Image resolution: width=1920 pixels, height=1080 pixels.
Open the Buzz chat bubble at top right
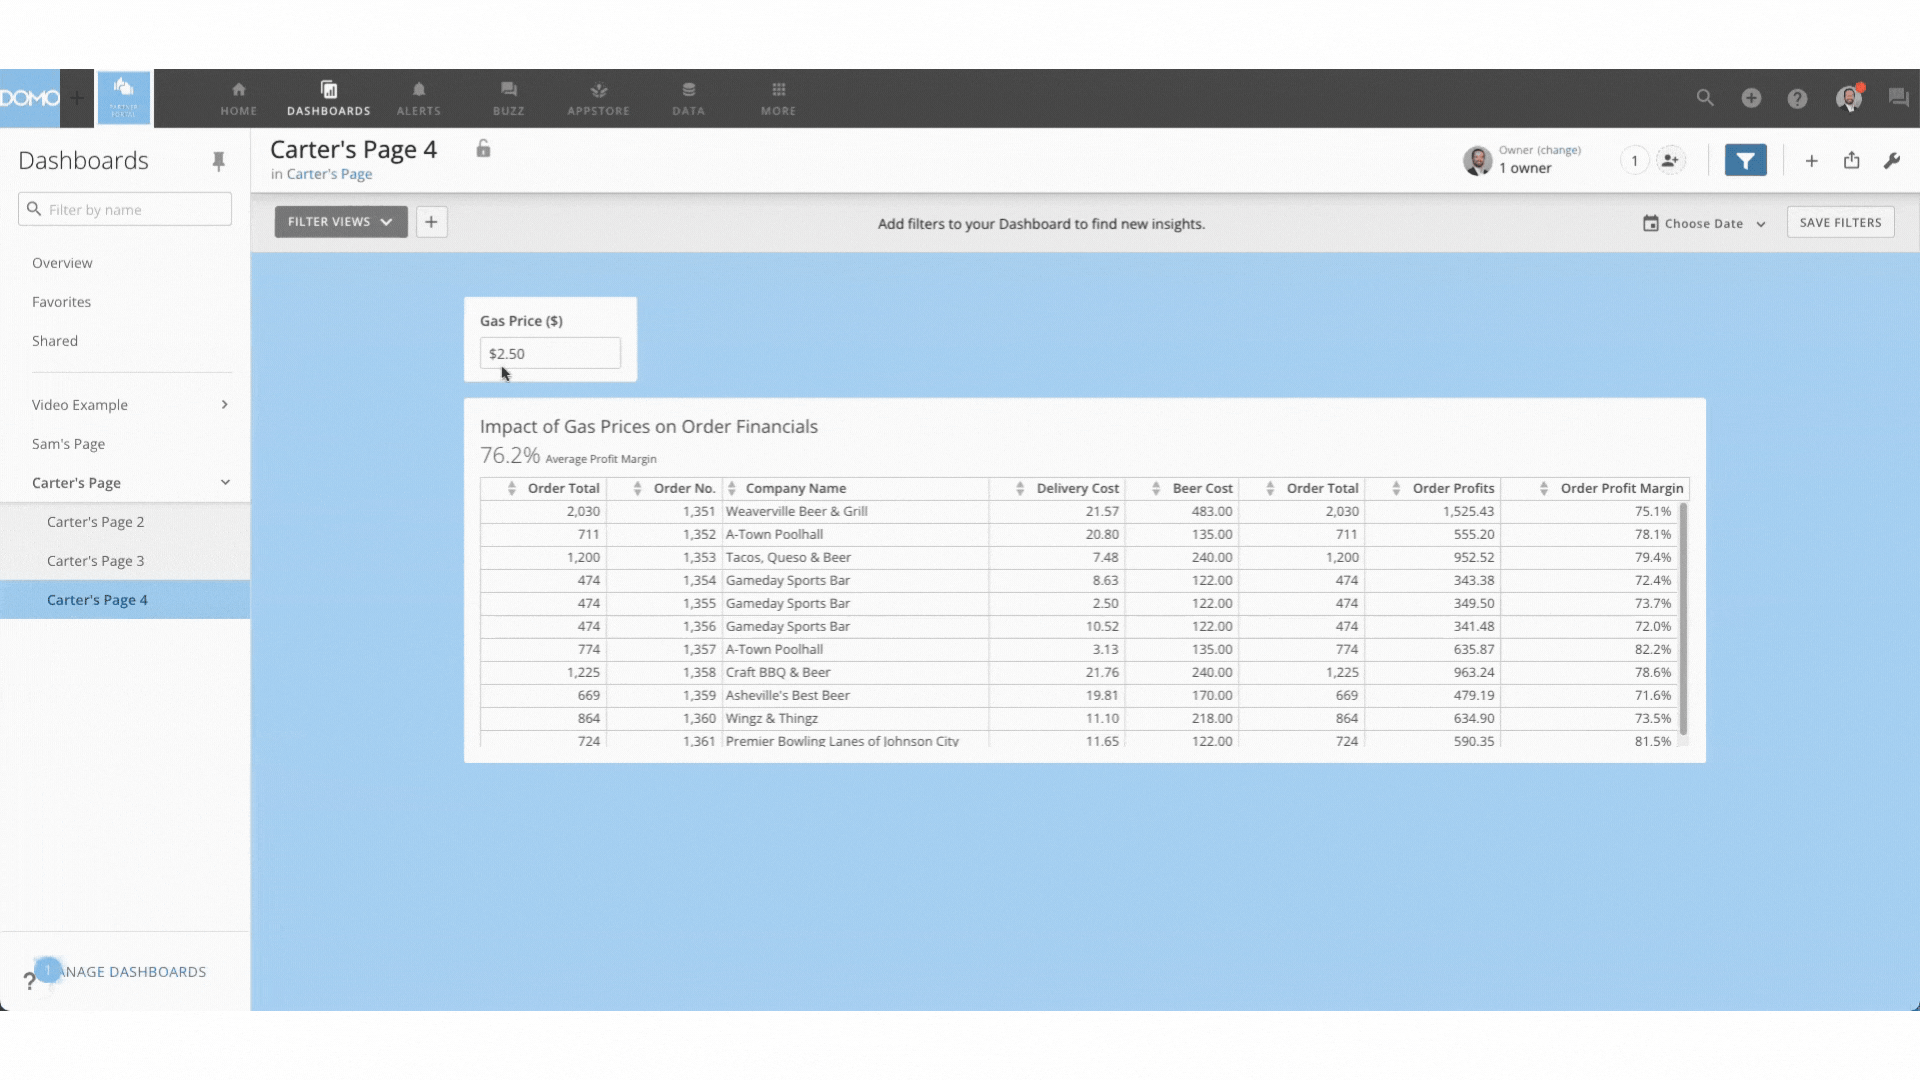point(1898,98)
